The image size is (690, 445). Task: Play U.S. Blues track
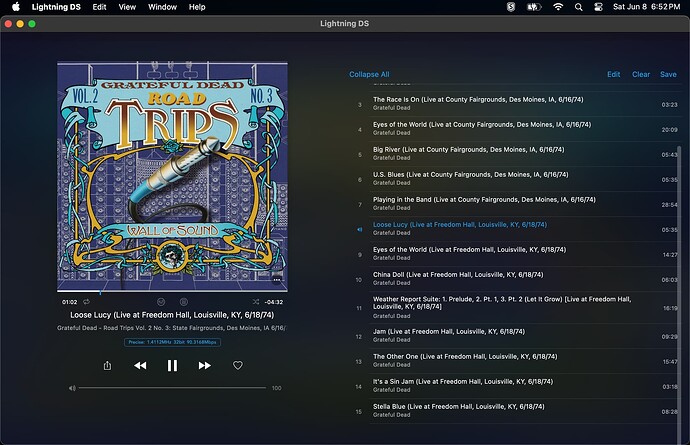[x=517, y=179]
